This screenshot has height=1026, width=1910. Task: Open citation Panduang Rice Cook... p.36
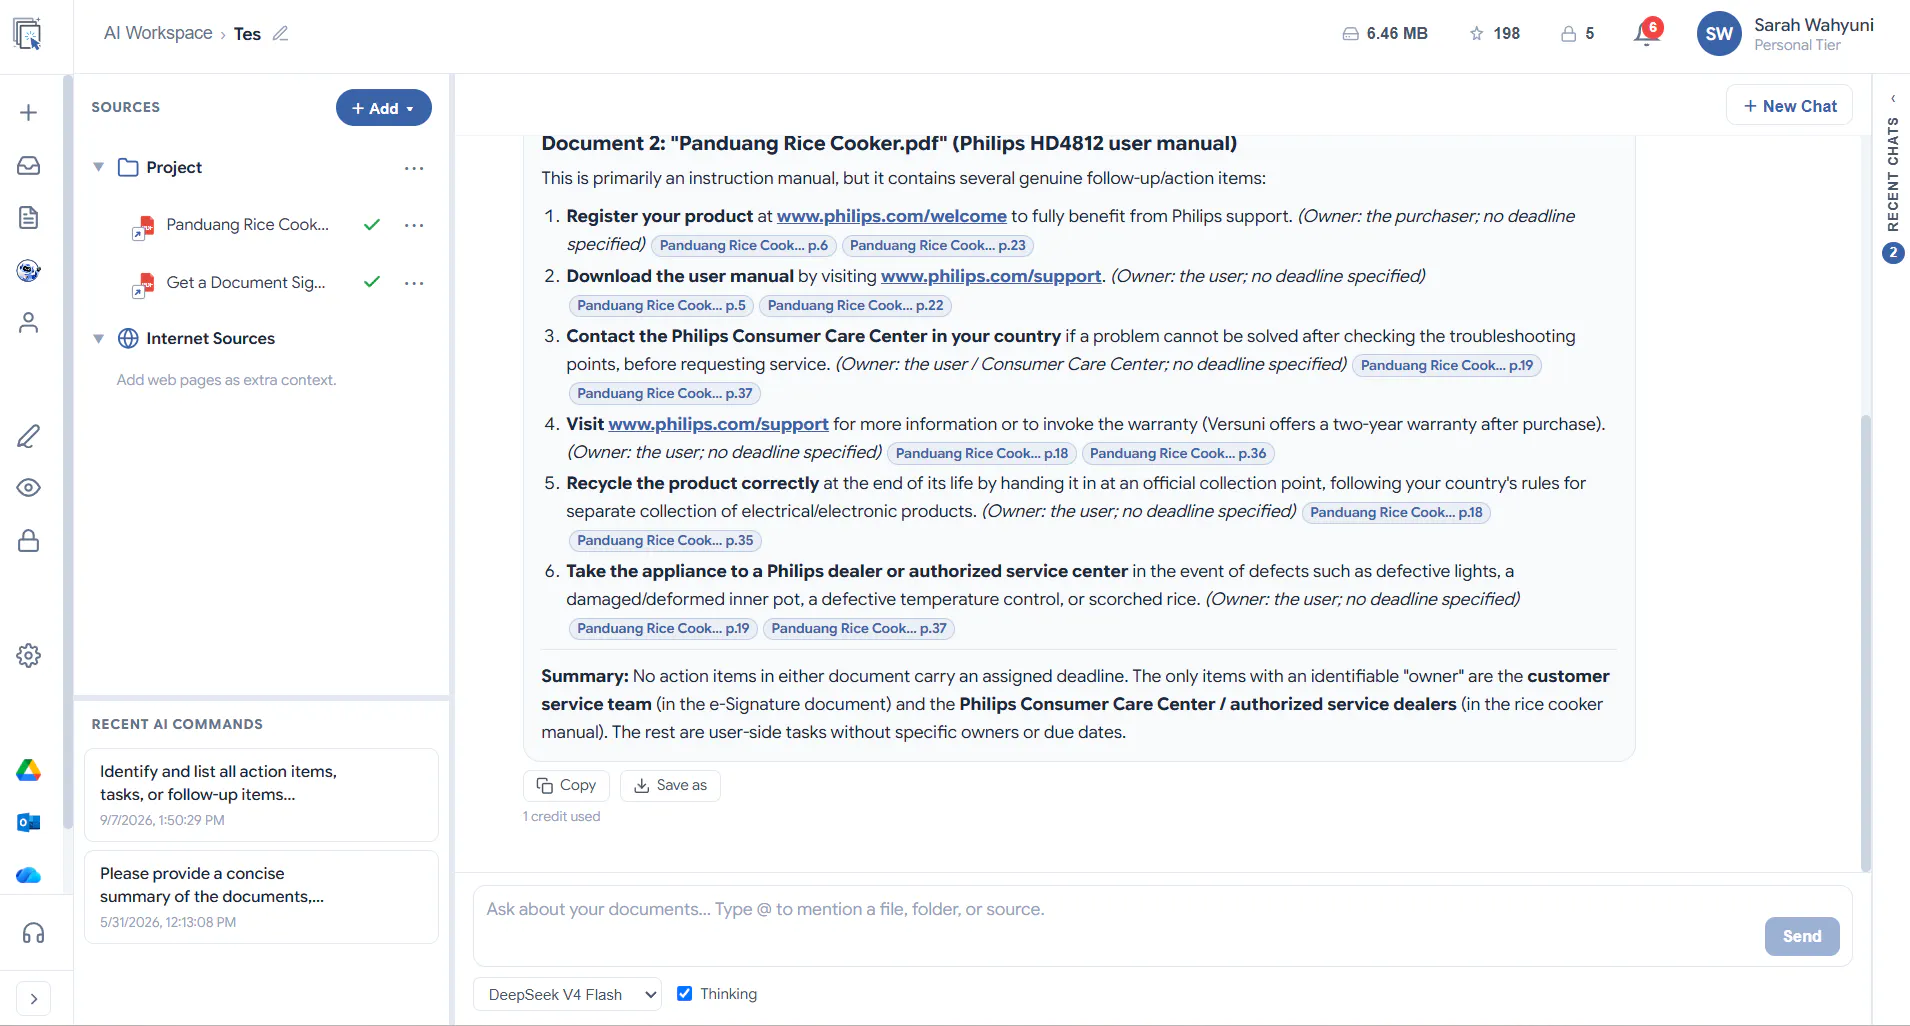1178,453
